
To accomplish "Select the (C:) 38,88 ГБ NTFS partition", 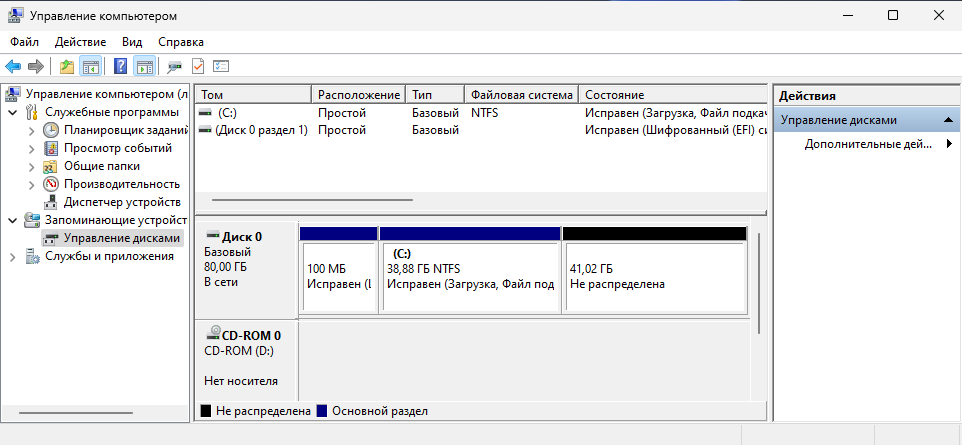I will click(x=471, y=271).
